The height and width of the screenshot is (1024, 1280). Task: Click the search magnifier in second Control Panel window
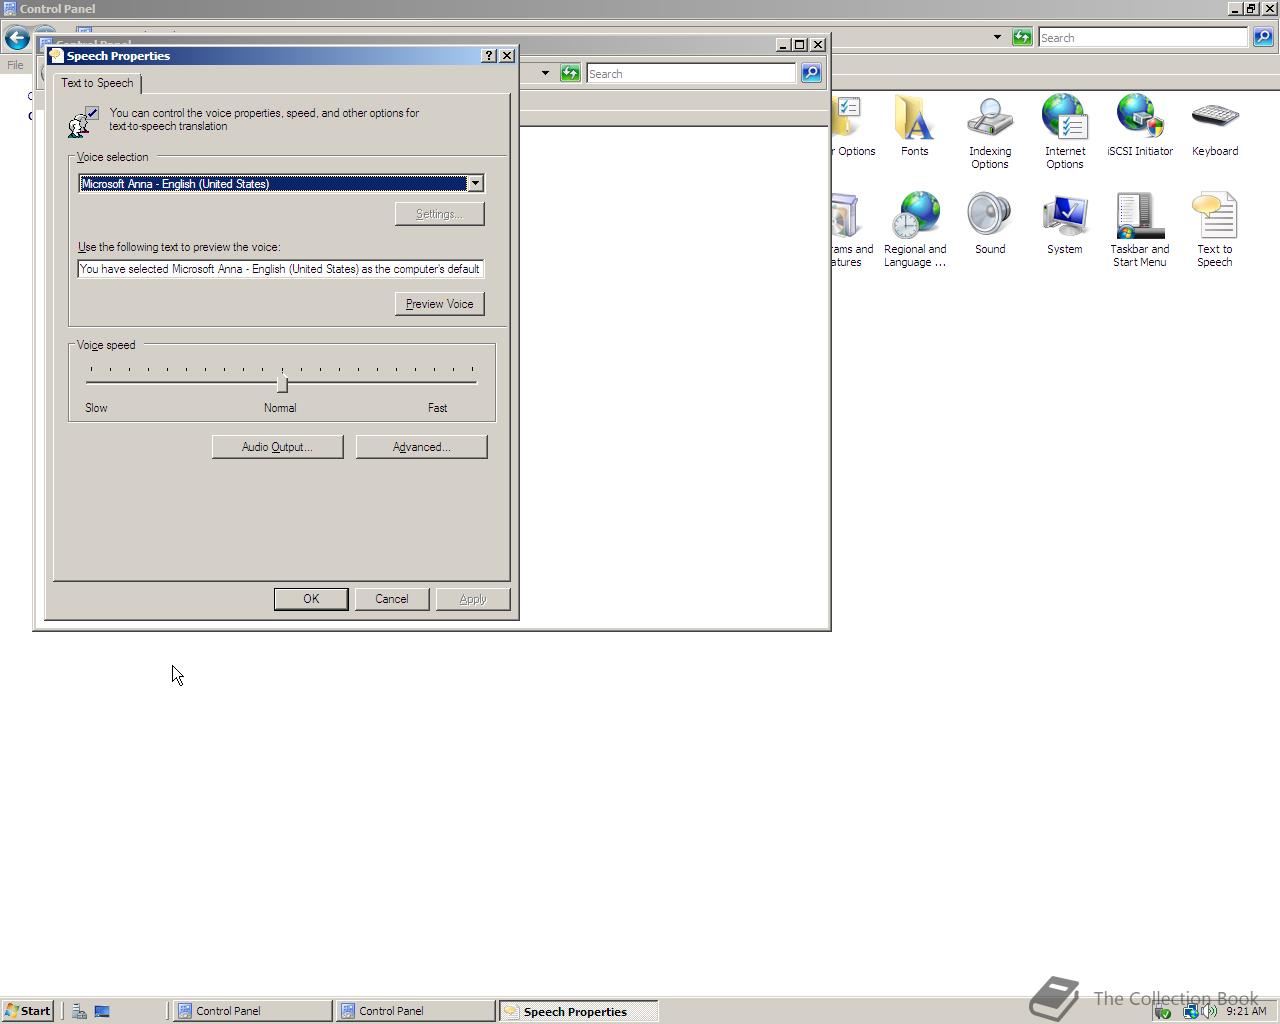pyautogui.click(x=811, y=73)
